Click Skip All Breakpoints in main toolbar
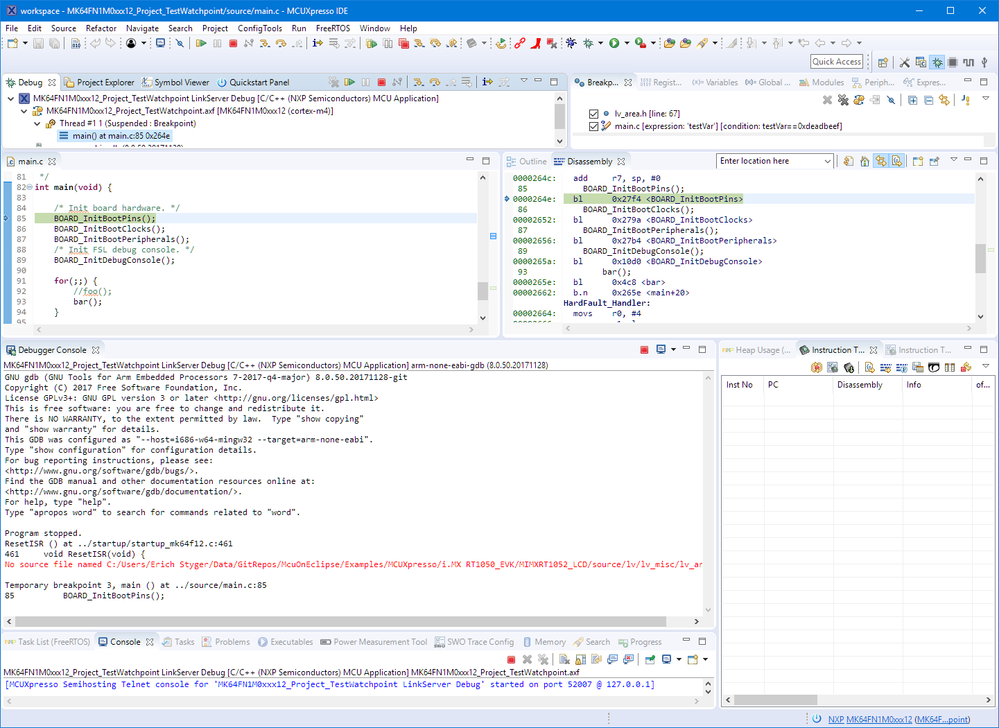The image size is (999, 728). pyautogui.click(x=180, y=43)
